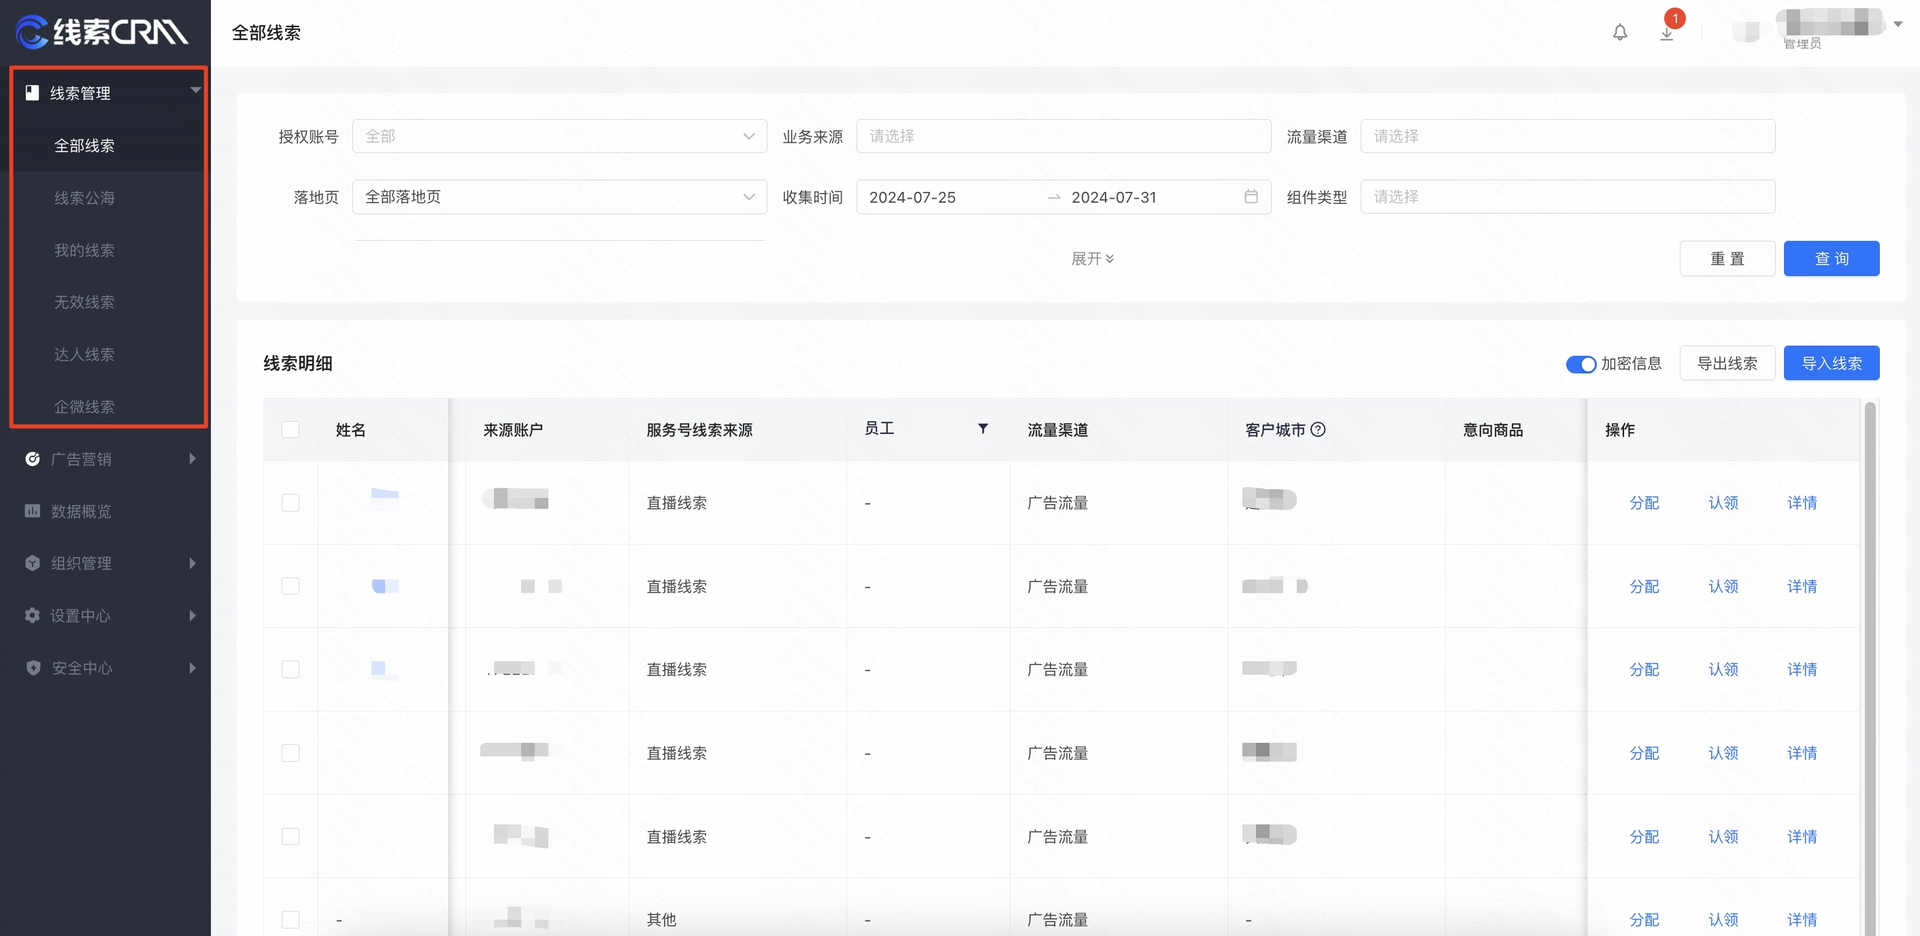
Task: Click the 客户城市 help question icon
Action: tap(1318, 429)
